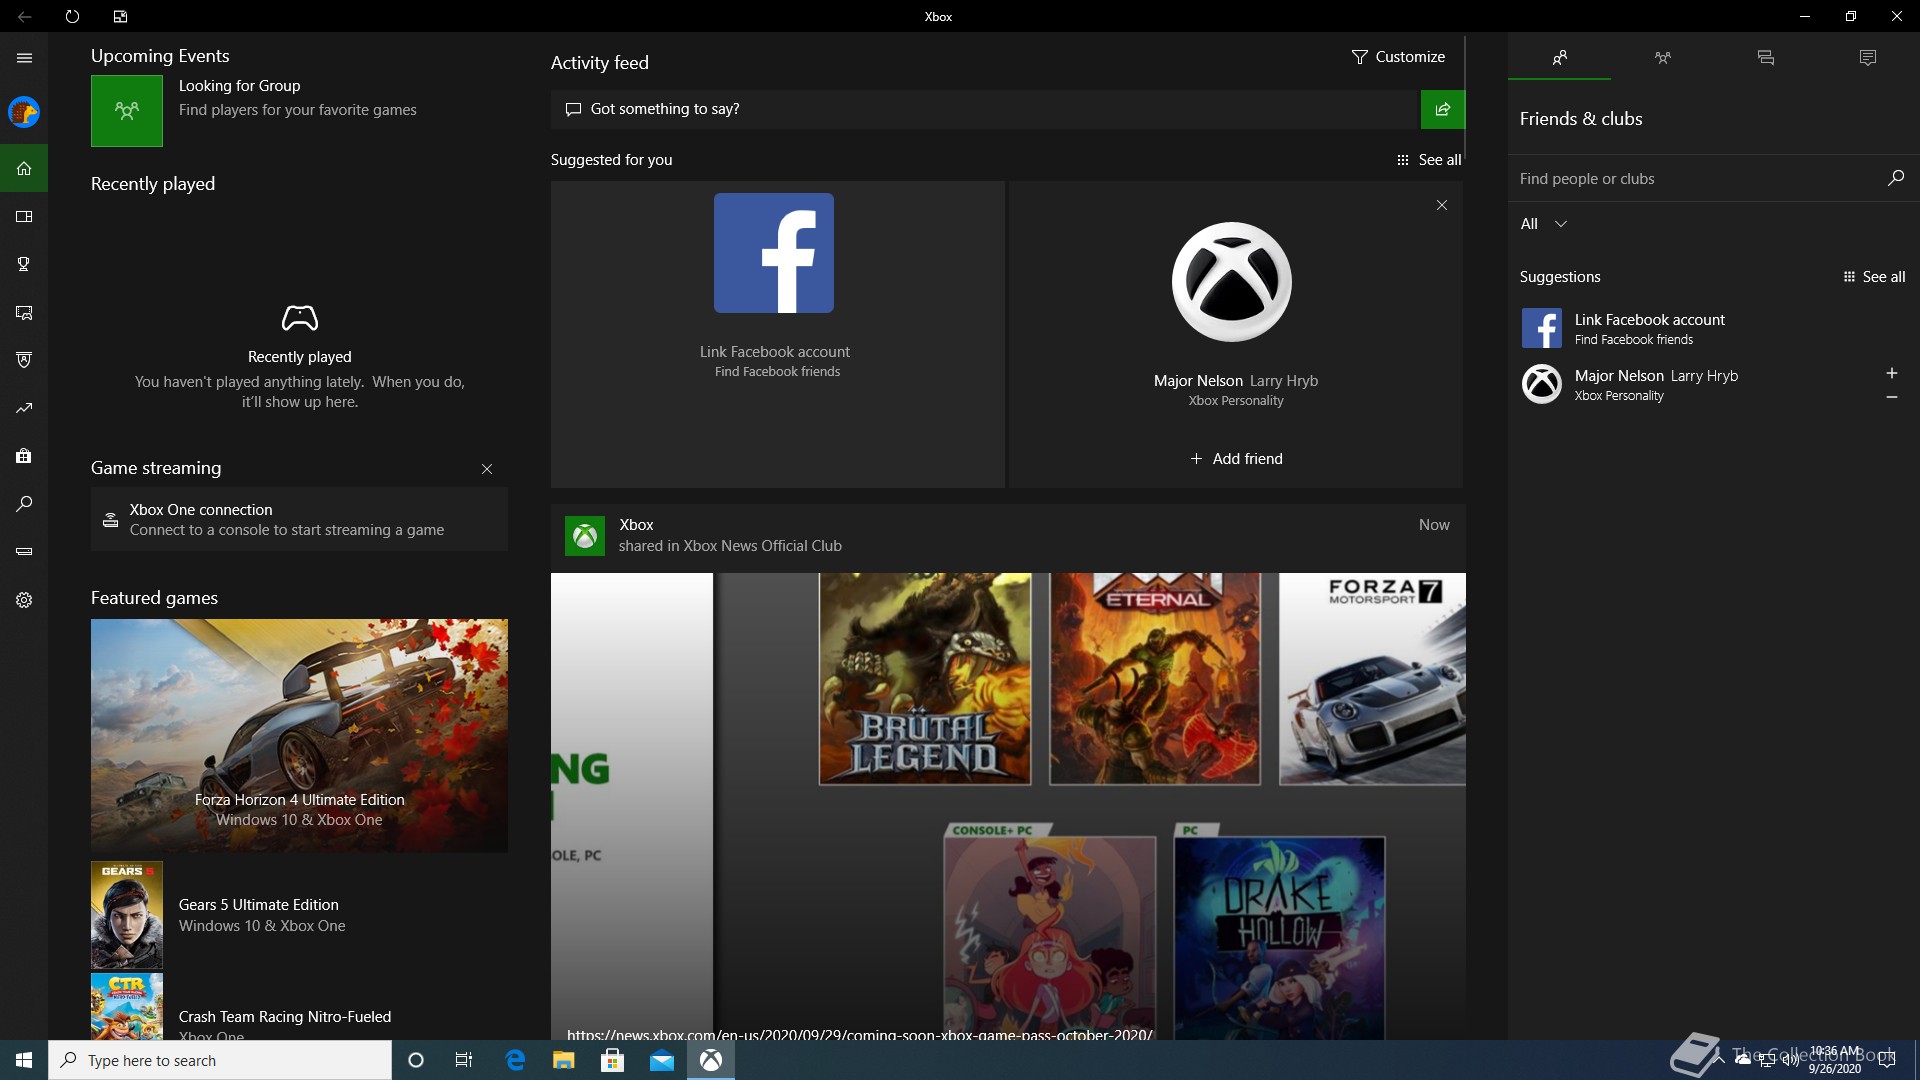Expand the All filter dropdown
Viewport: 1920px width, 1080px height.
(1543, 224)
